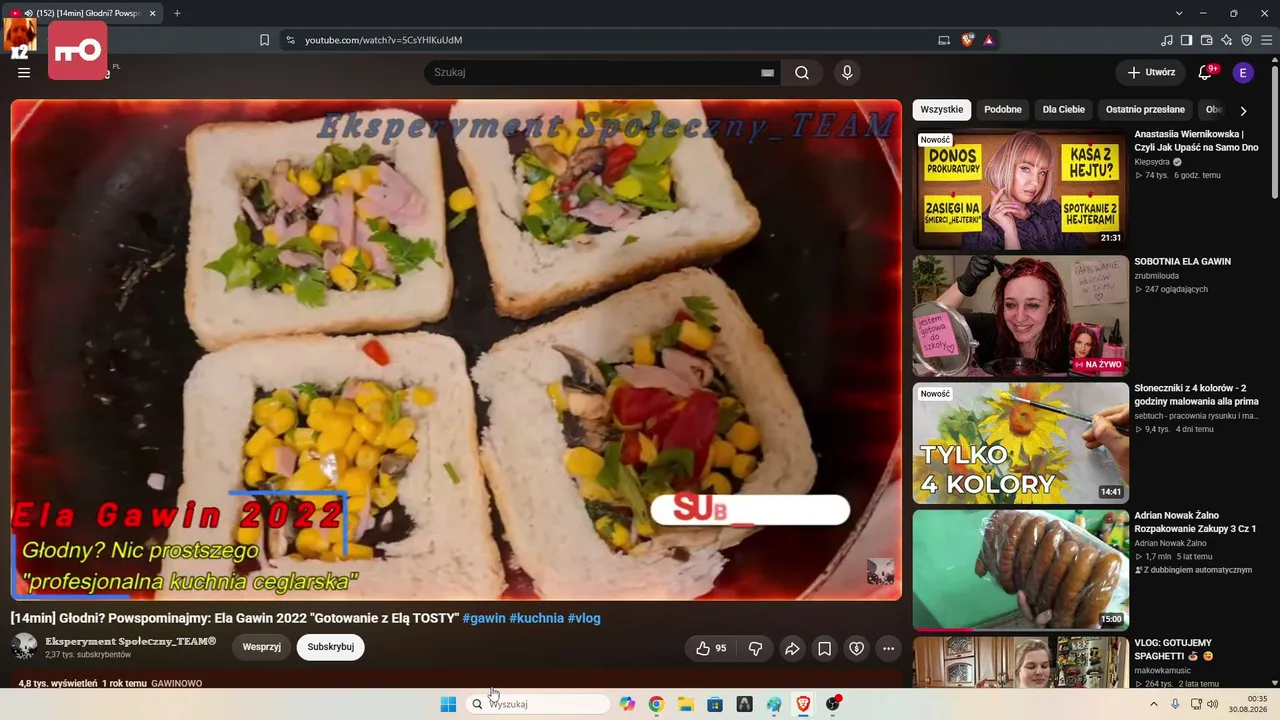Open the Słoneczniki z 4 kolorów thumbnail
Image resolution: width=1280 pixels, height=720 pixels.
[x=1020, y=443]
